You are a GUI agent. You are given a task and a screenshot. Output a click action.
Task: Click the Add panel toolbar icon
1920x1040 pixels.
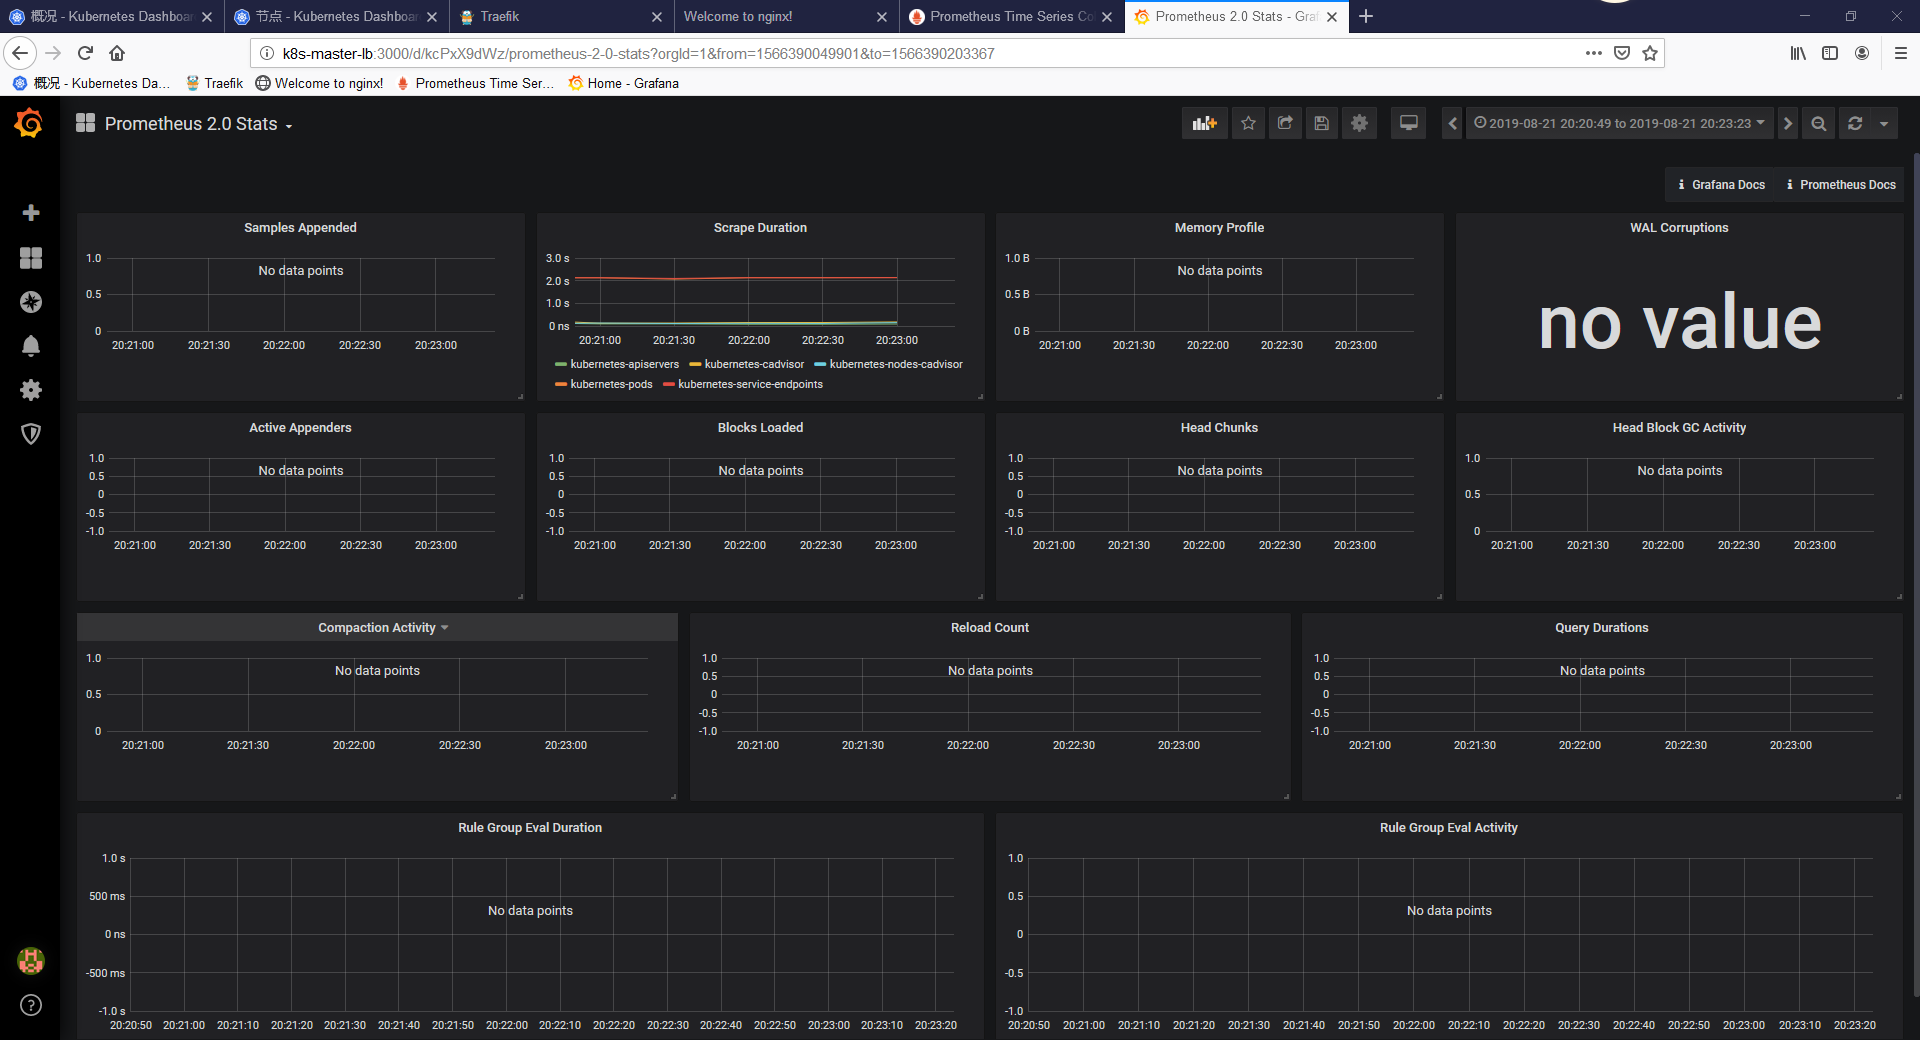[1204, 123]
